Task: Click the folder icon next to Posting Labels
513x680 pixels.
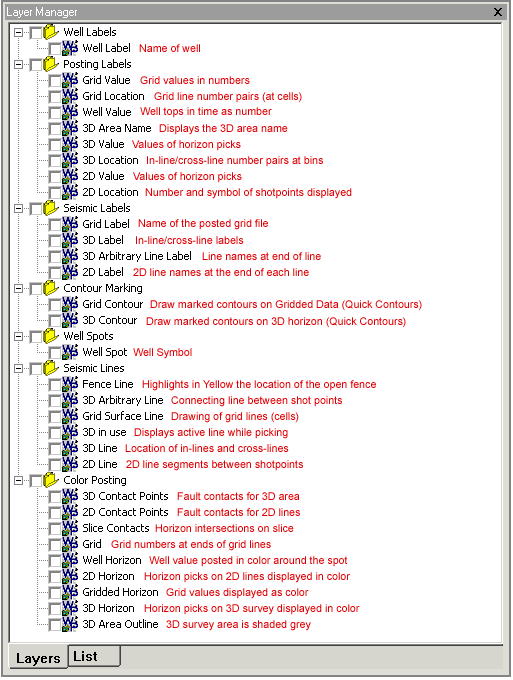Action: click(x=51, y=64)
